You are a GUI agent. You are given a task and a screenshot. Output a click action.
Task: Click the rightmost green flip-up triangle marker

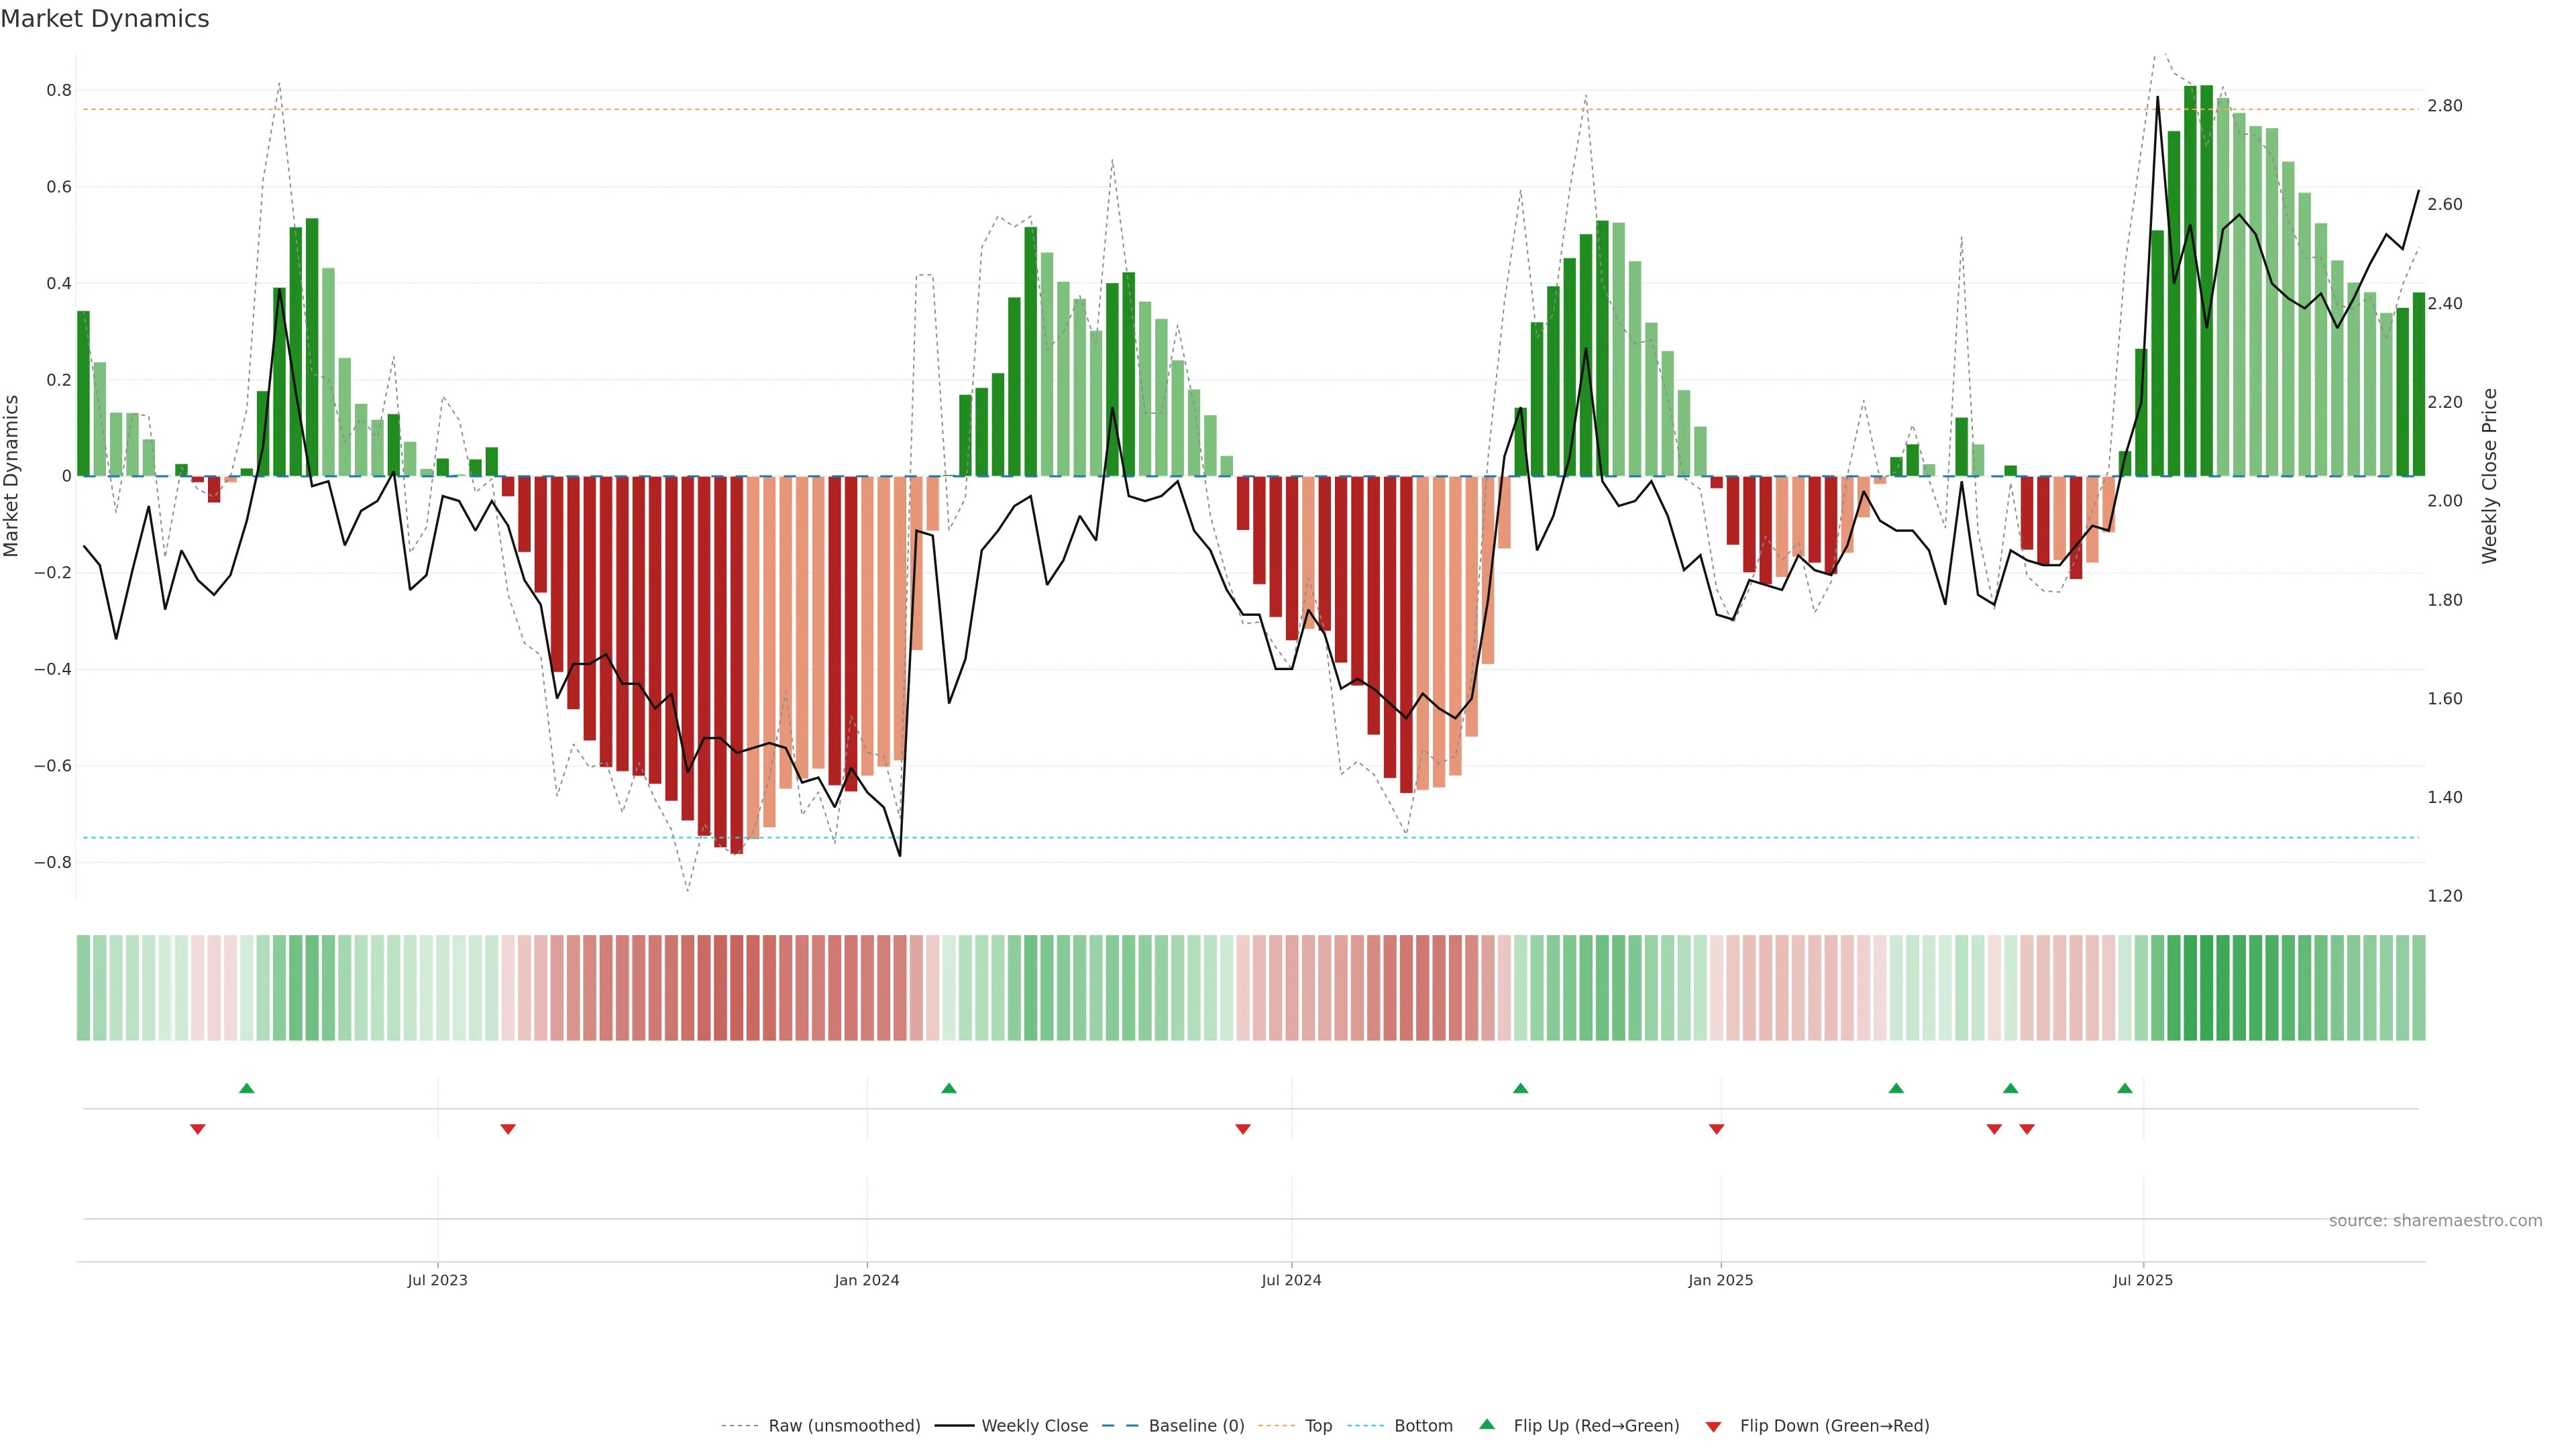point(2125,1088)
